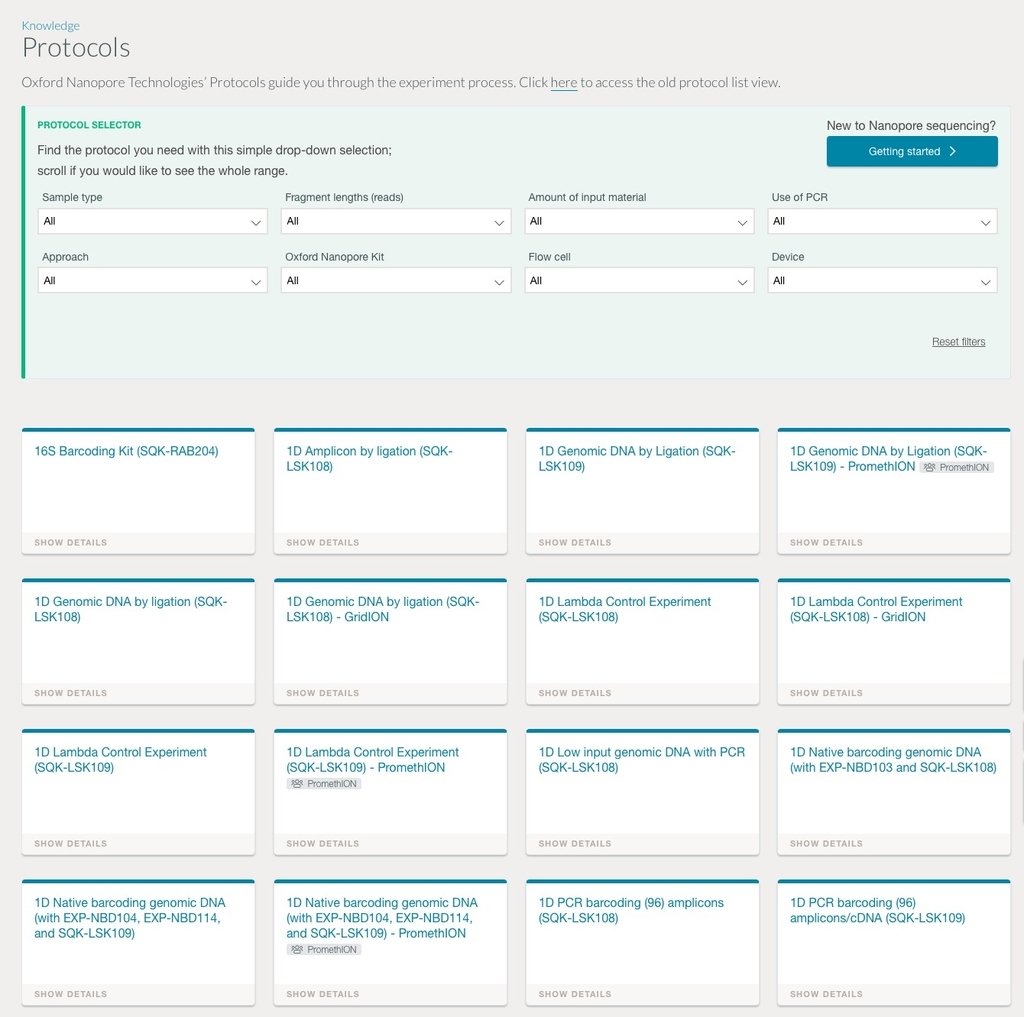Click the Knowledge breadcrumb link
The image size is (1024, 1017).
(x=50, y=25)
